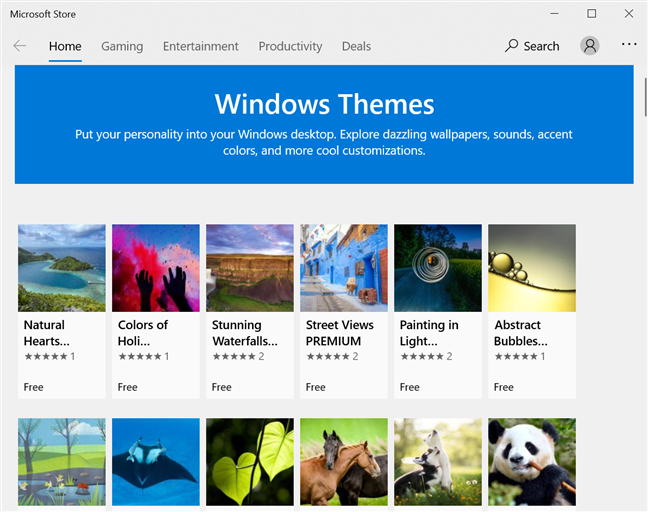648x512 pixels.
Task: Maximize the Microsoft Store window
Action: [592, 14]
